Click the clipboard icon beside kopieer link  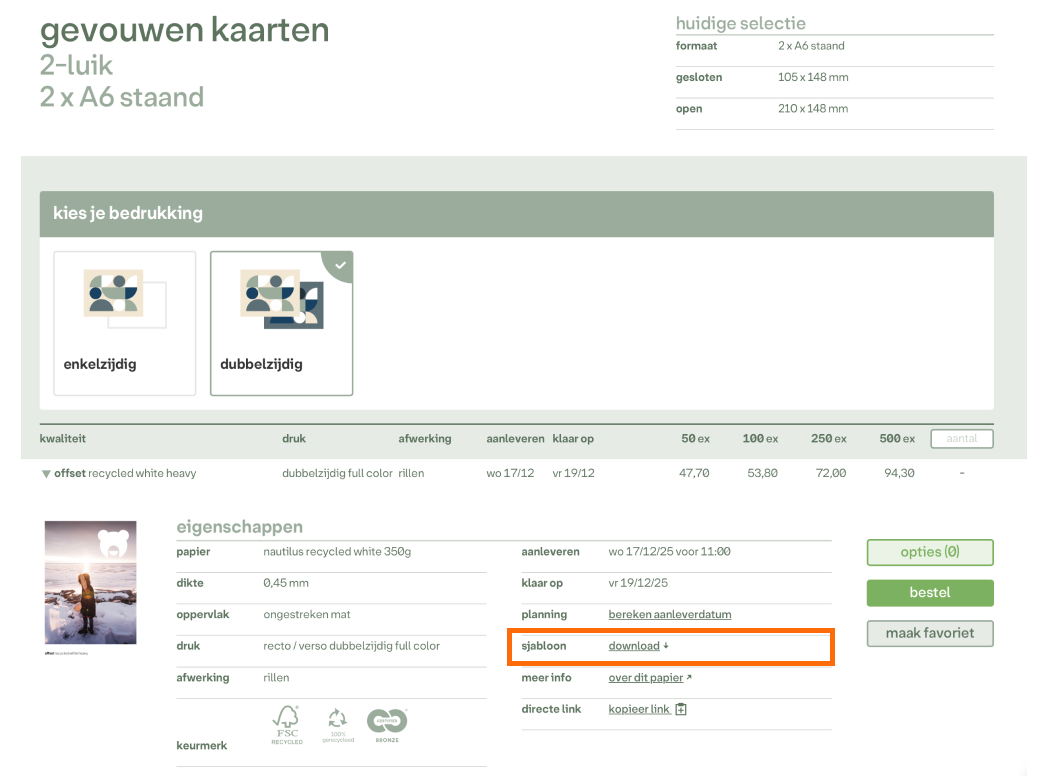point(681,710)
